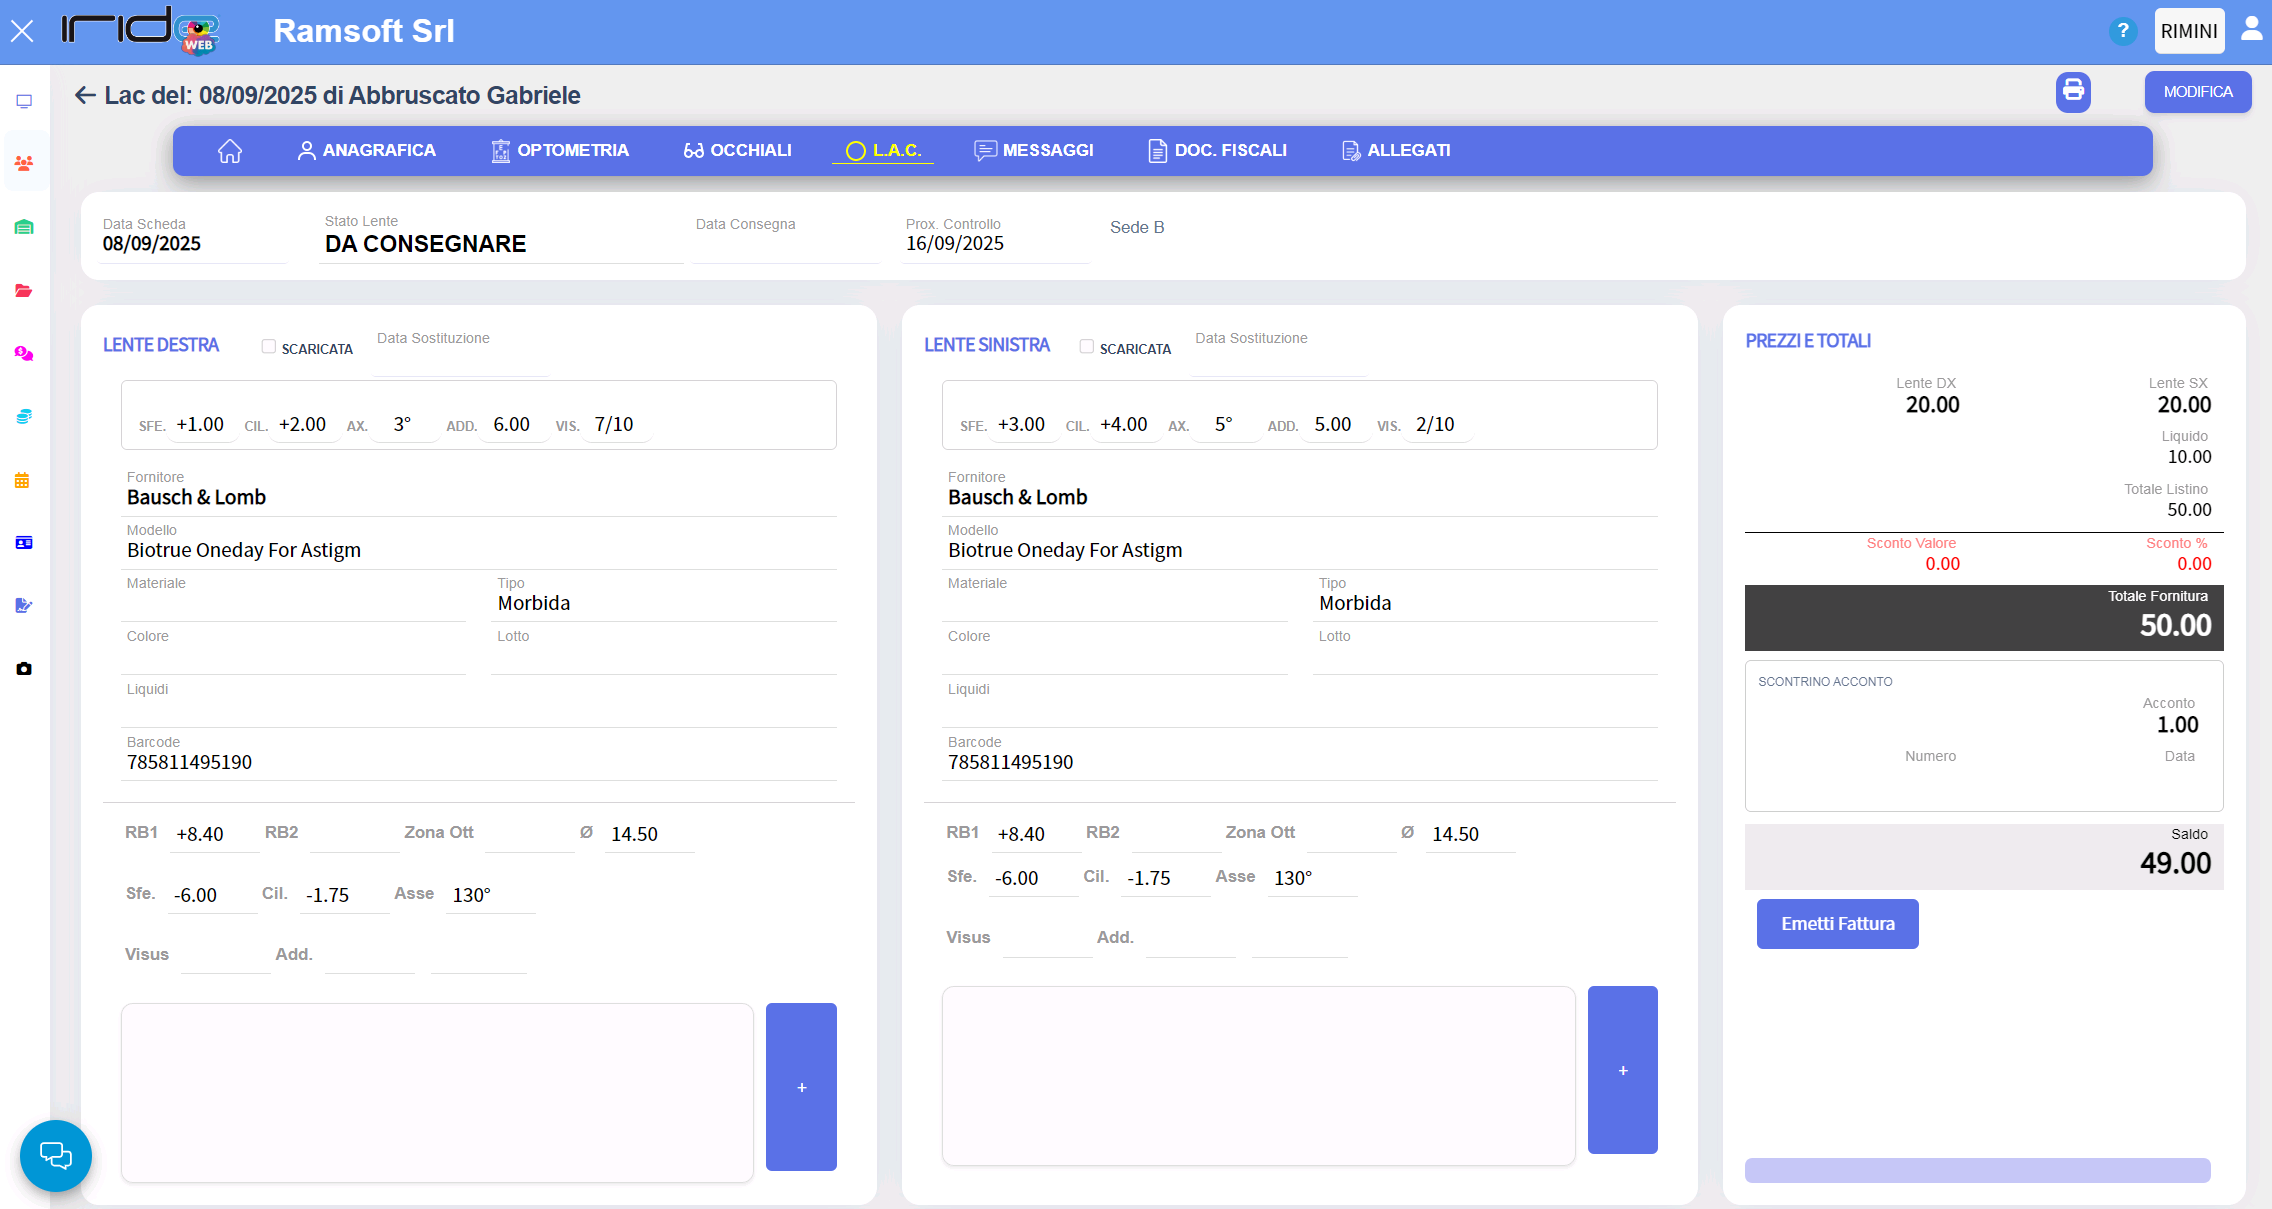Click the print icon button
The width and height of the screenshot is (2272, 1209).
click(2073, 91)
